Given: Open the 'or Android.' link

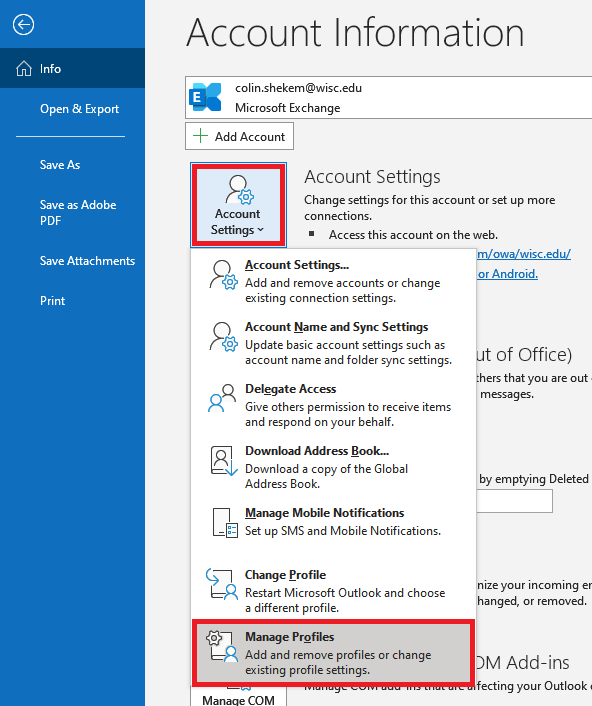Looking at the screenshot, I should [x=507, y=274].
